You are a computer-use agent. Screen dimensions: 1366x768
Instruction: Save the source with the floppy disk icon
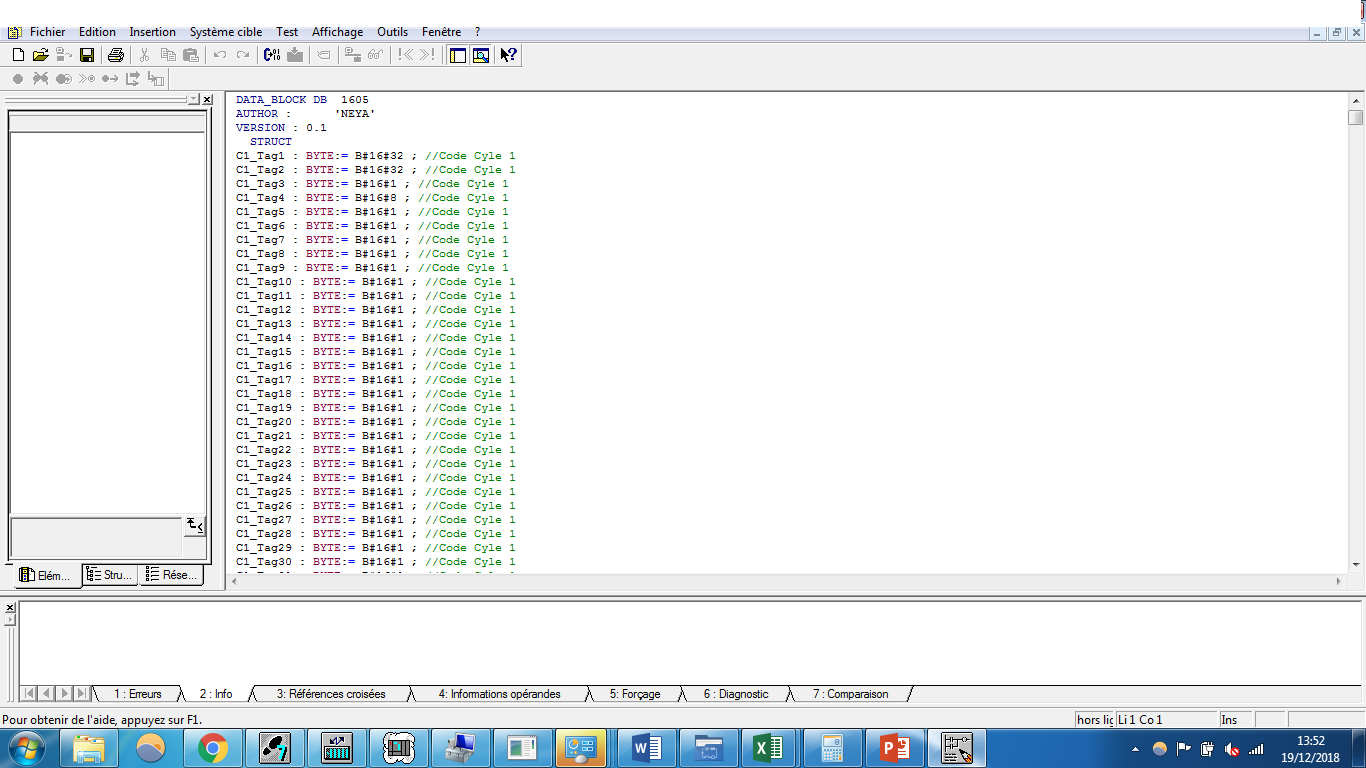pos(87,55)
